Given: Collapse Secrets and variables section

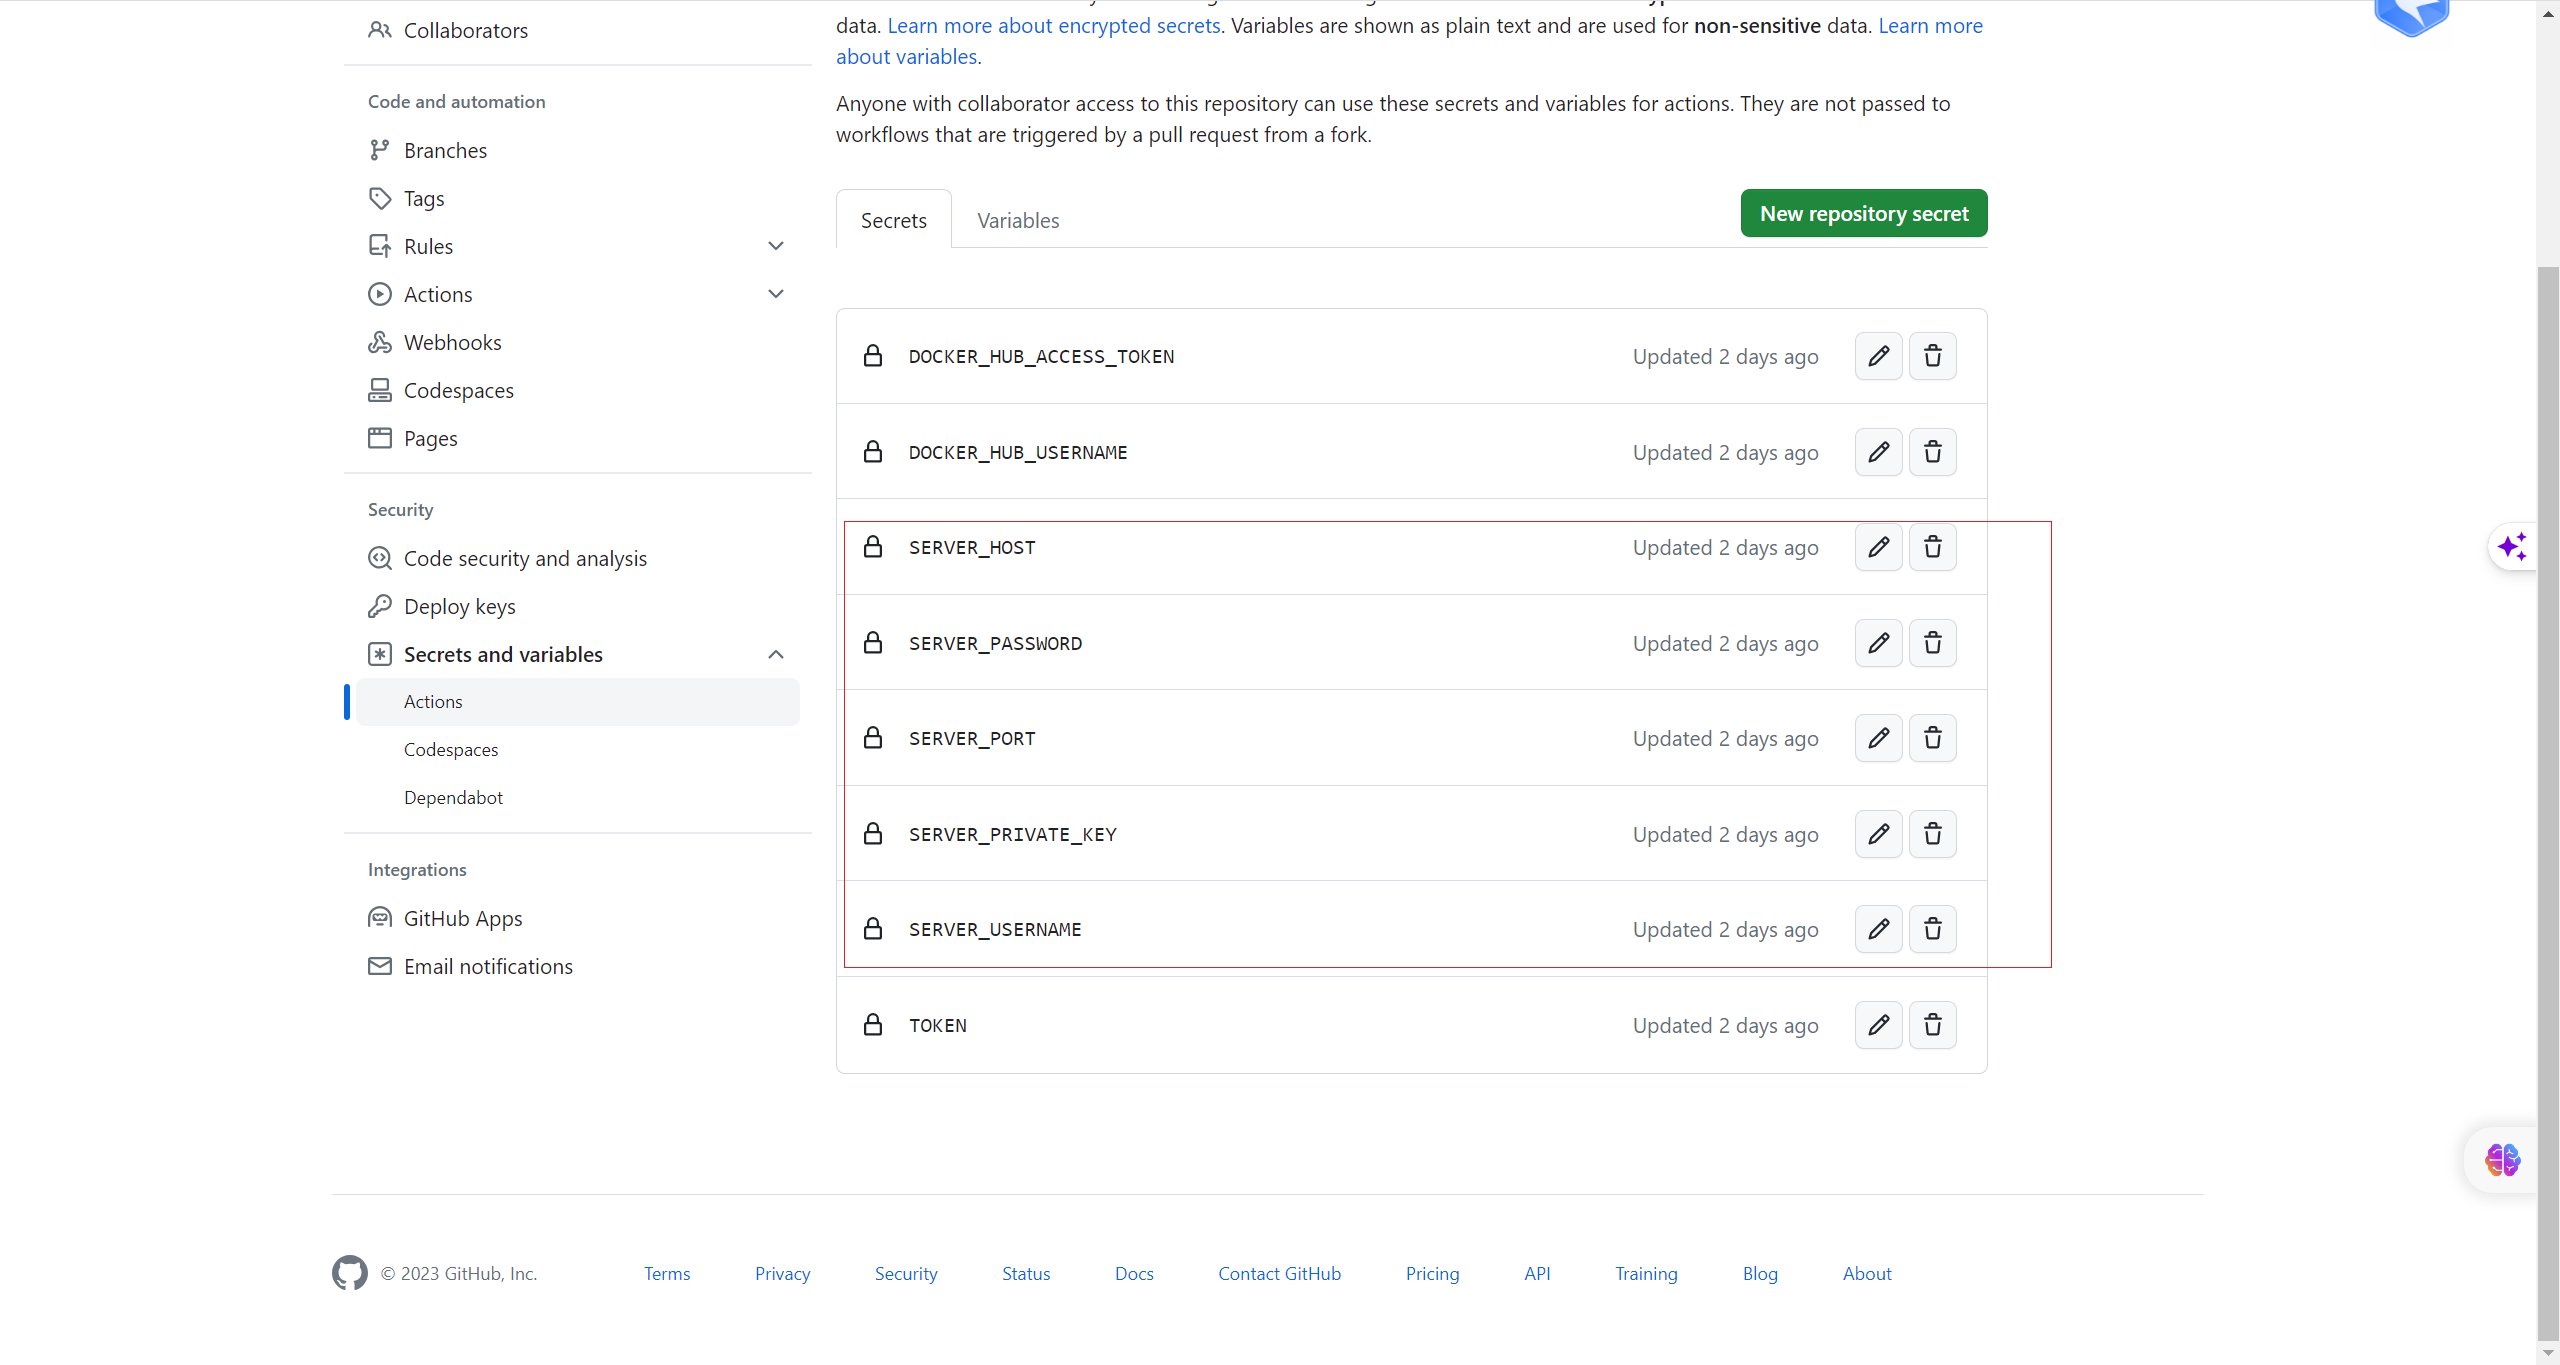Looking at the screenshot, I should 775,654.
